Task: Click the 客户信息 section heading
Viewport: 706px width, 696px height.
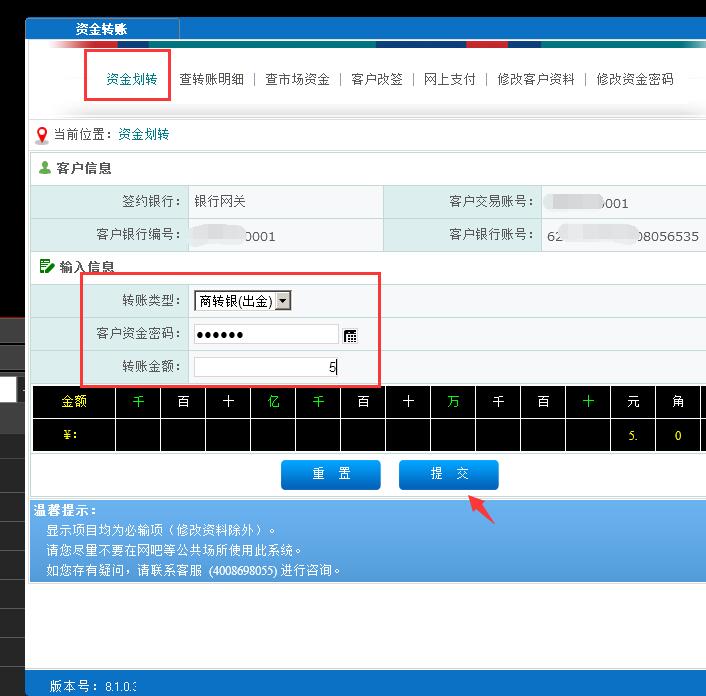Action: click(84, 168)
